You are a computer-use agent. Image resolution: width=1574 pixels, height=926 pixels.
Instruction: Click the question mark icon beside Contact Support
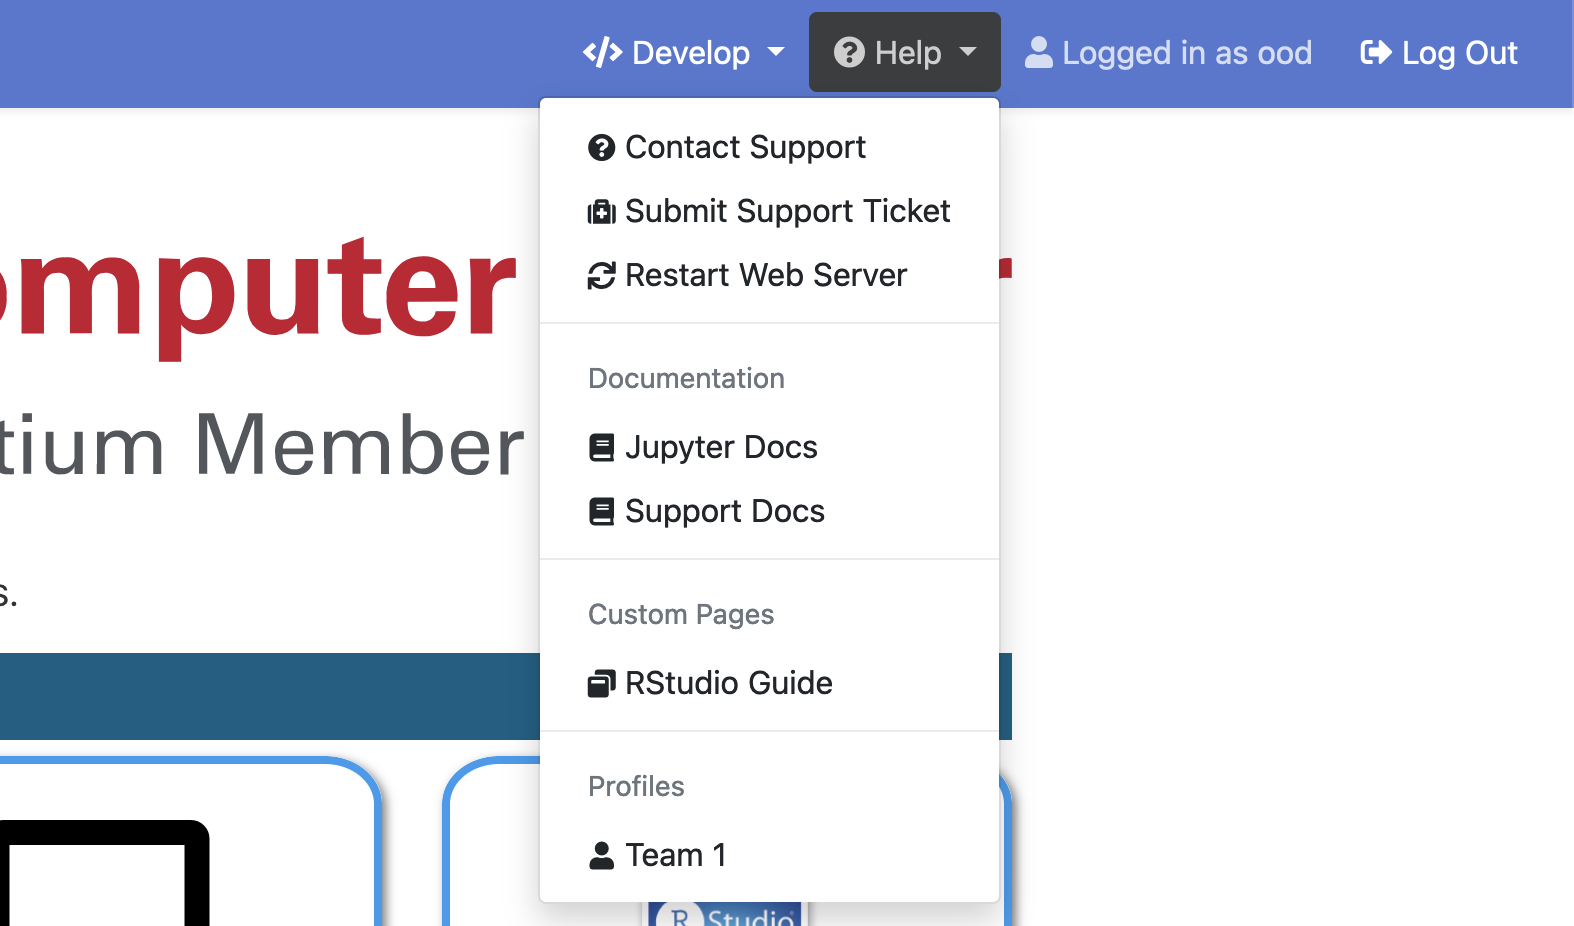pyautogui.click(x=601, y=148)
